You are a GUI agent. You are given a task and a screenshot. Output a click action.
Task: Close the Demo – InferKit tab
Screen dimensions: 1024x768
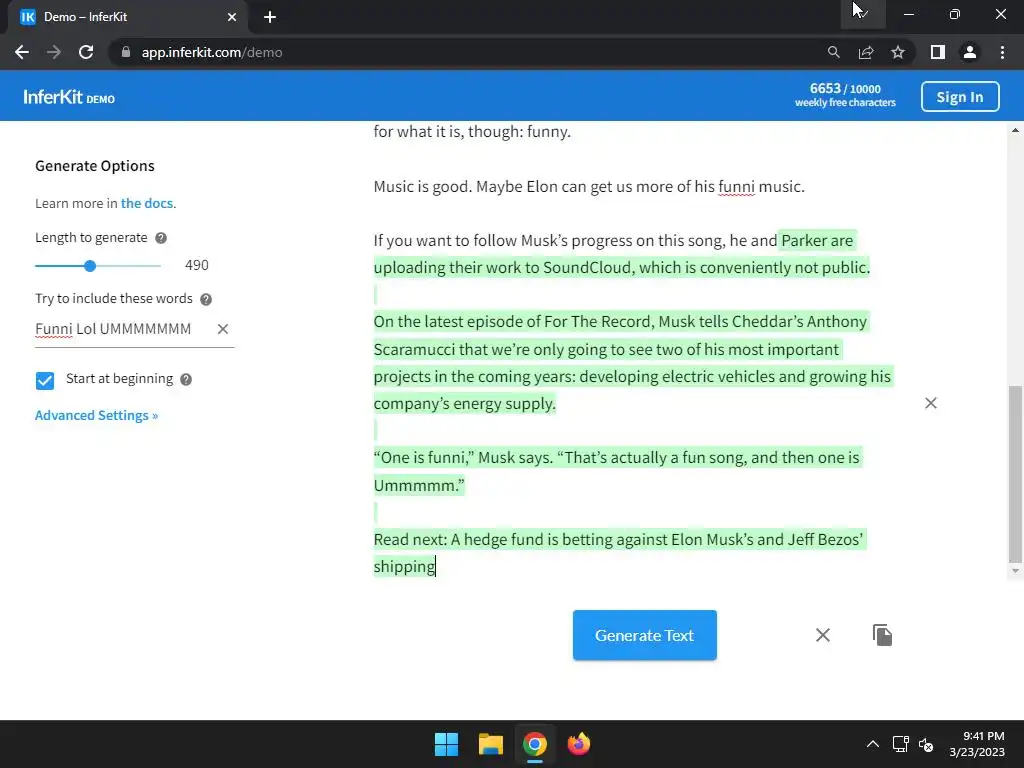click(x=232, y=17)
